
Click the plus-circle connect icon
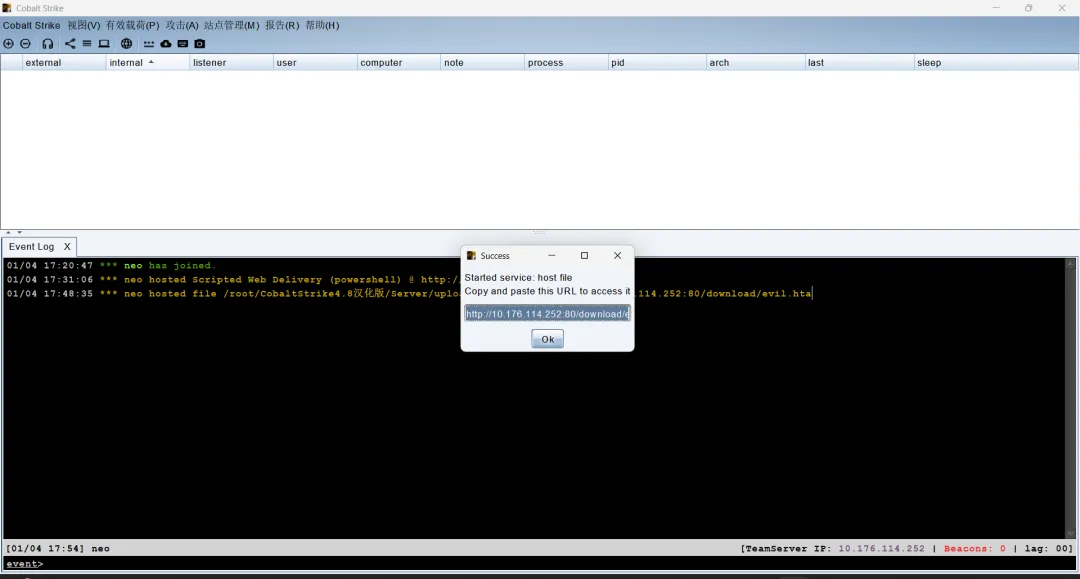tap(8, 43)
